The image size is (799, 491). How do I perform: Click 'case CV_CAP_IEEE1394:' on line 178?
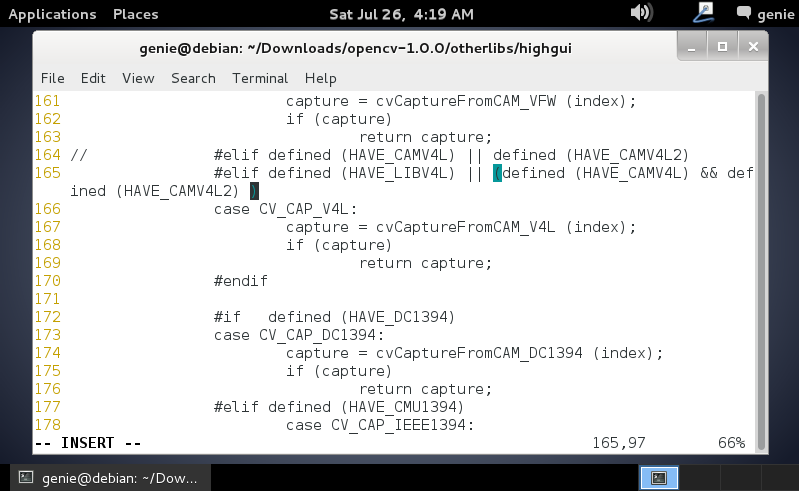click(x=380, y=425)
